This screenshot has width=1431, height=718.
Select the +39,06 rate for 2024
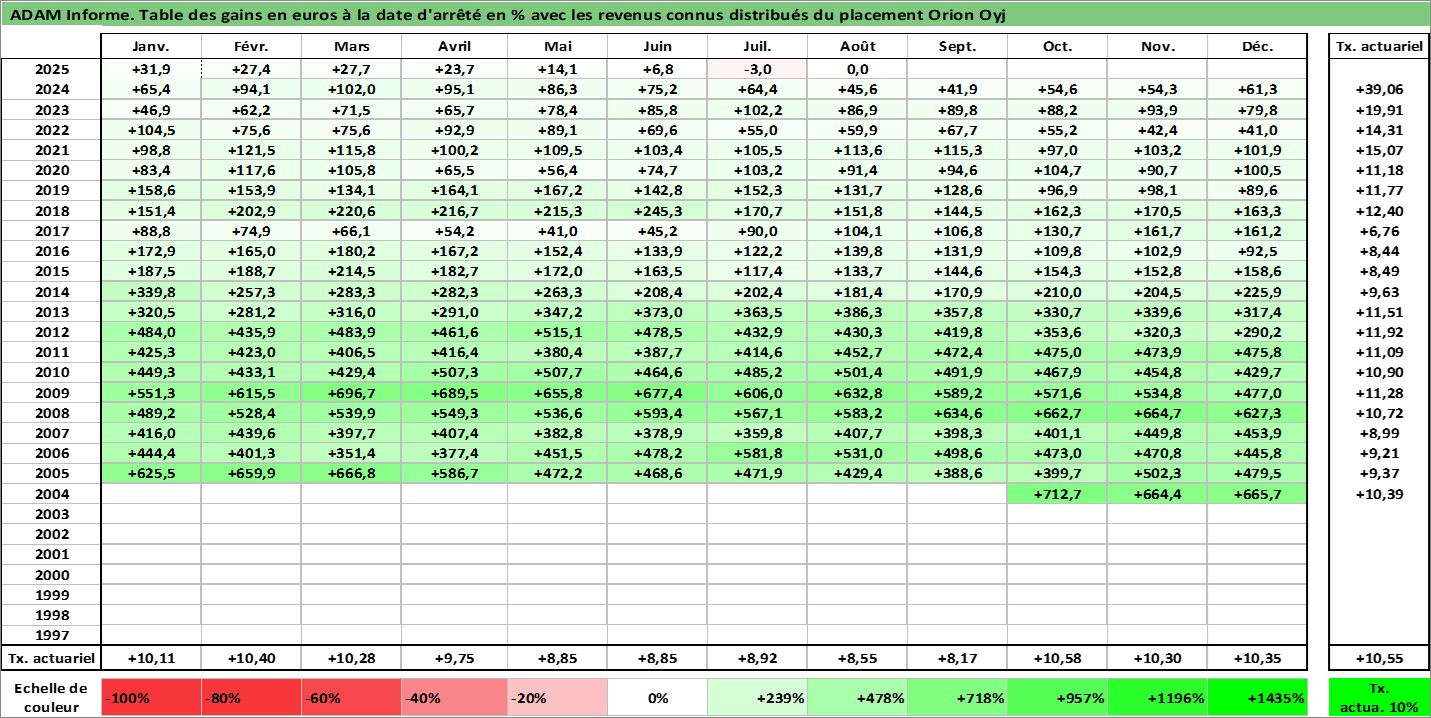[x=1379, y=90]
